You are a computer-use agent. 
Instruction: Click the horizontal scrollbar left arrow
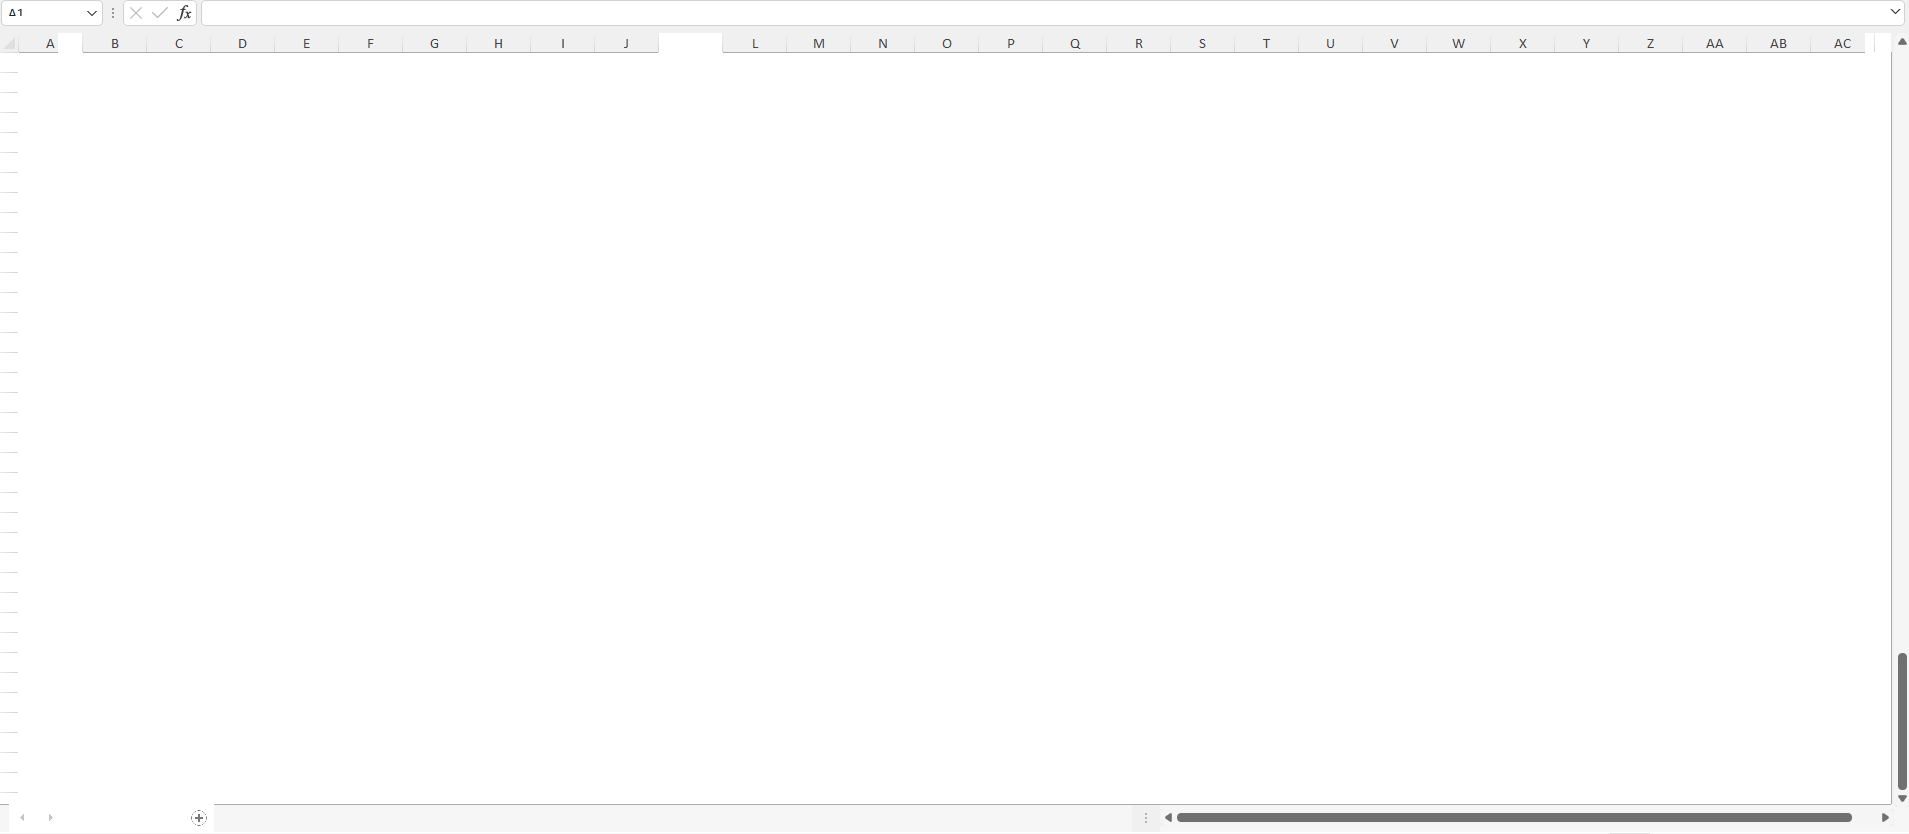(x=1168, y=818)
